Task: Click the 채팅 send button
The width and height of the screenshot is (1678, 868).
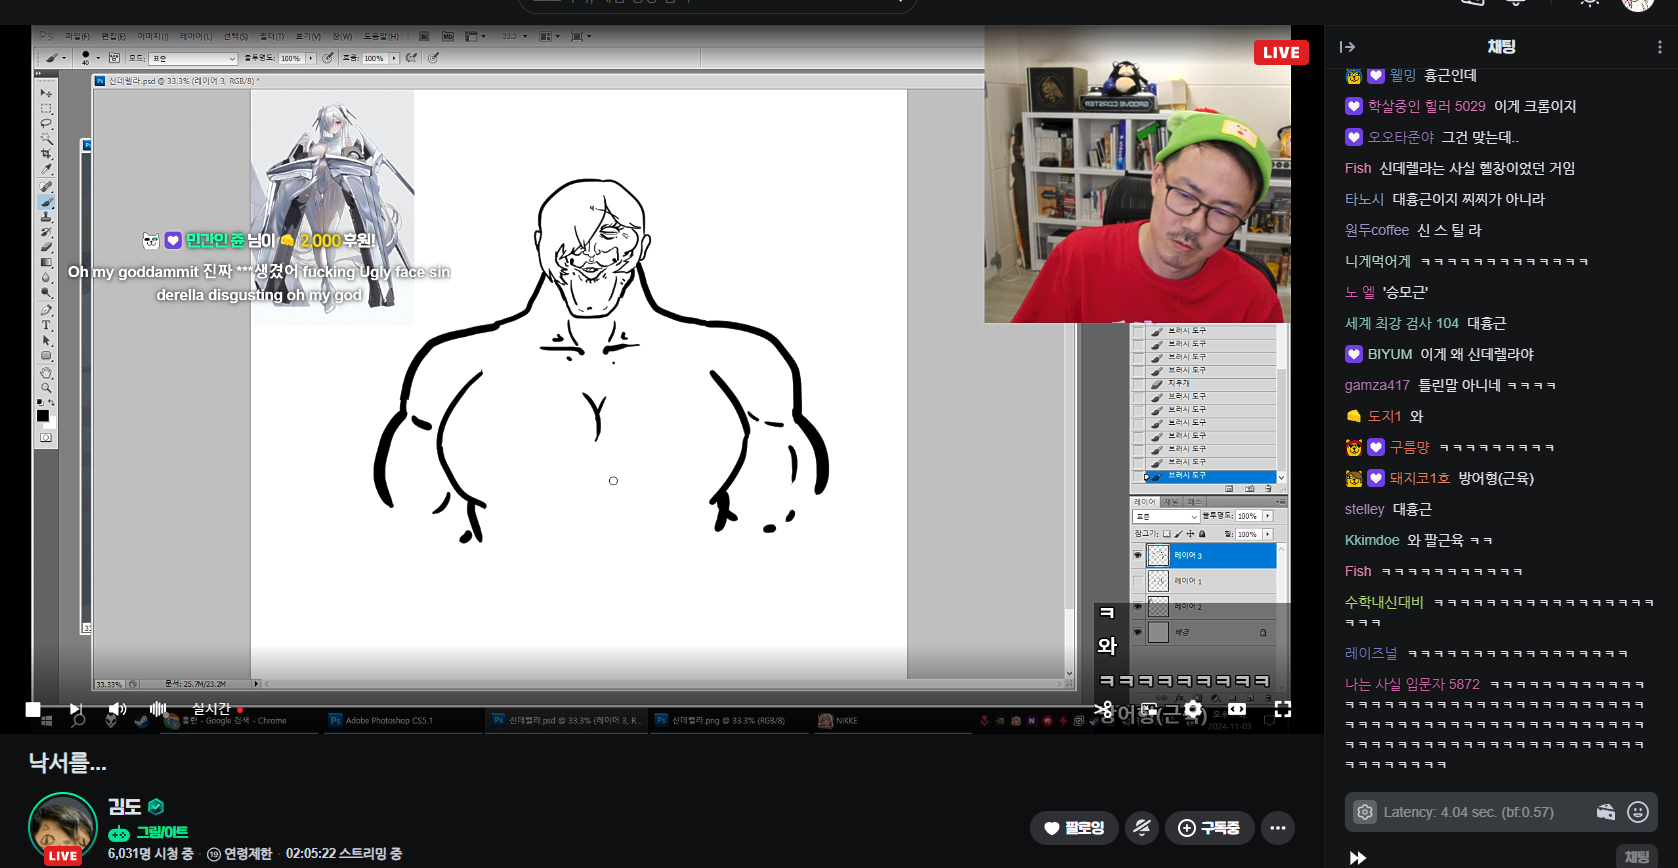Action: tap(1637, 857)
